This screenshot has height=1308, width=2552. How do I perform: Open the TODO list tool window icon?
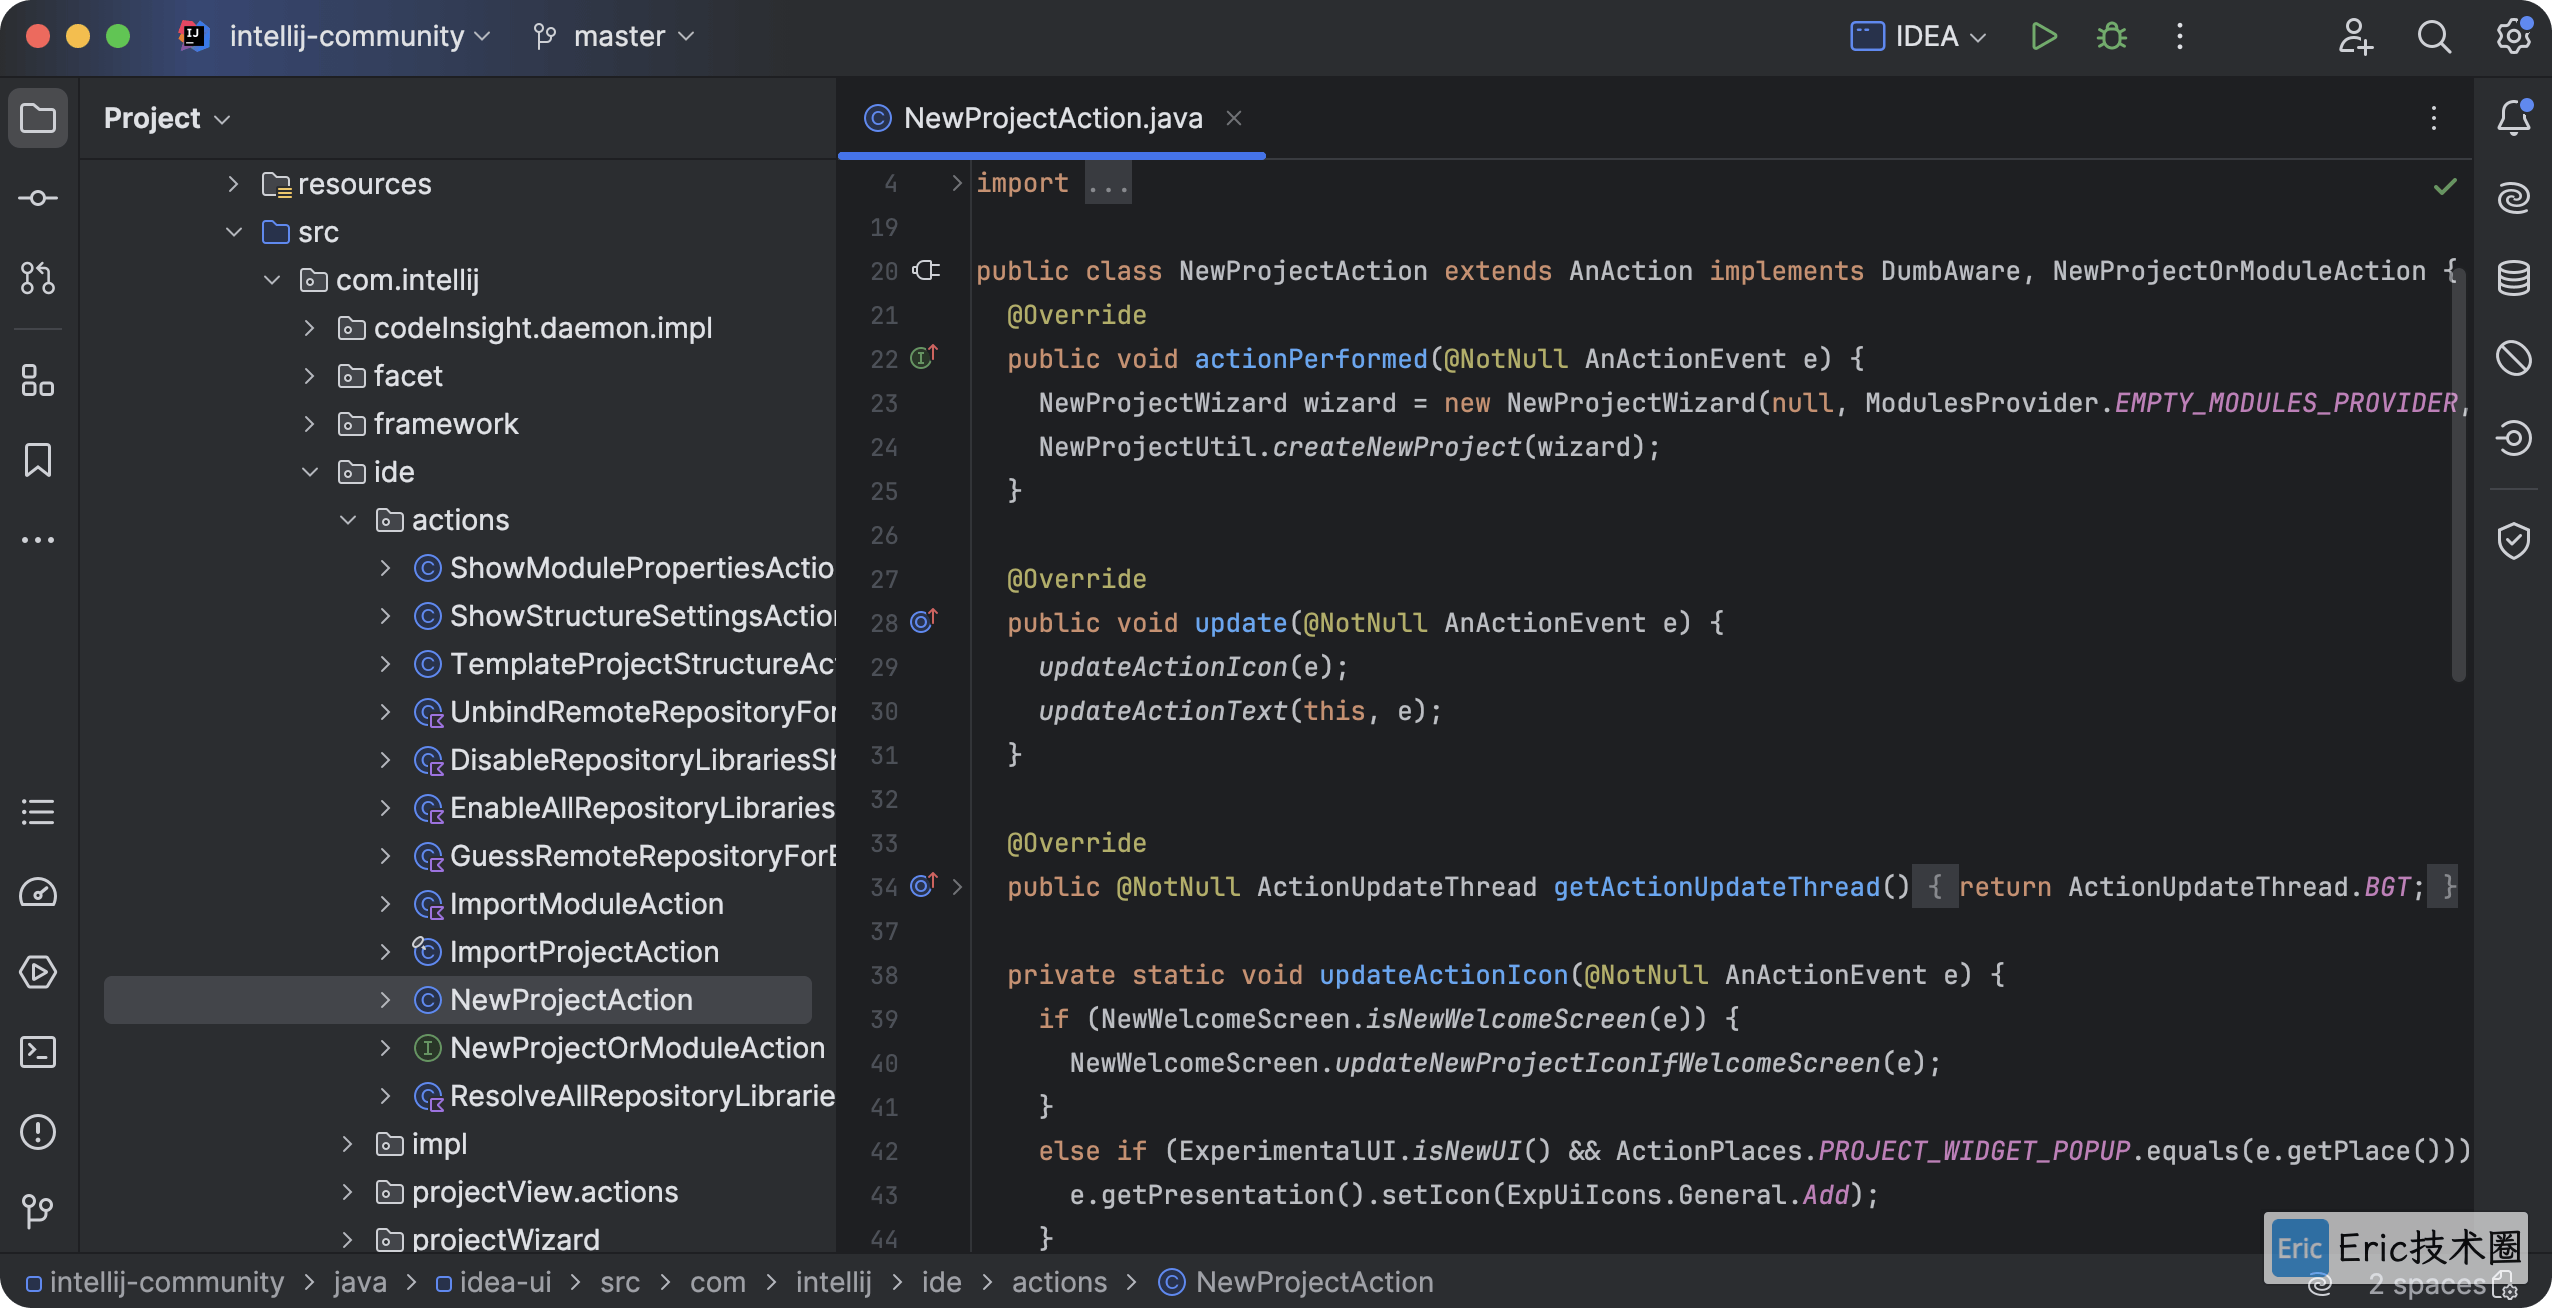tap(38, 811)
